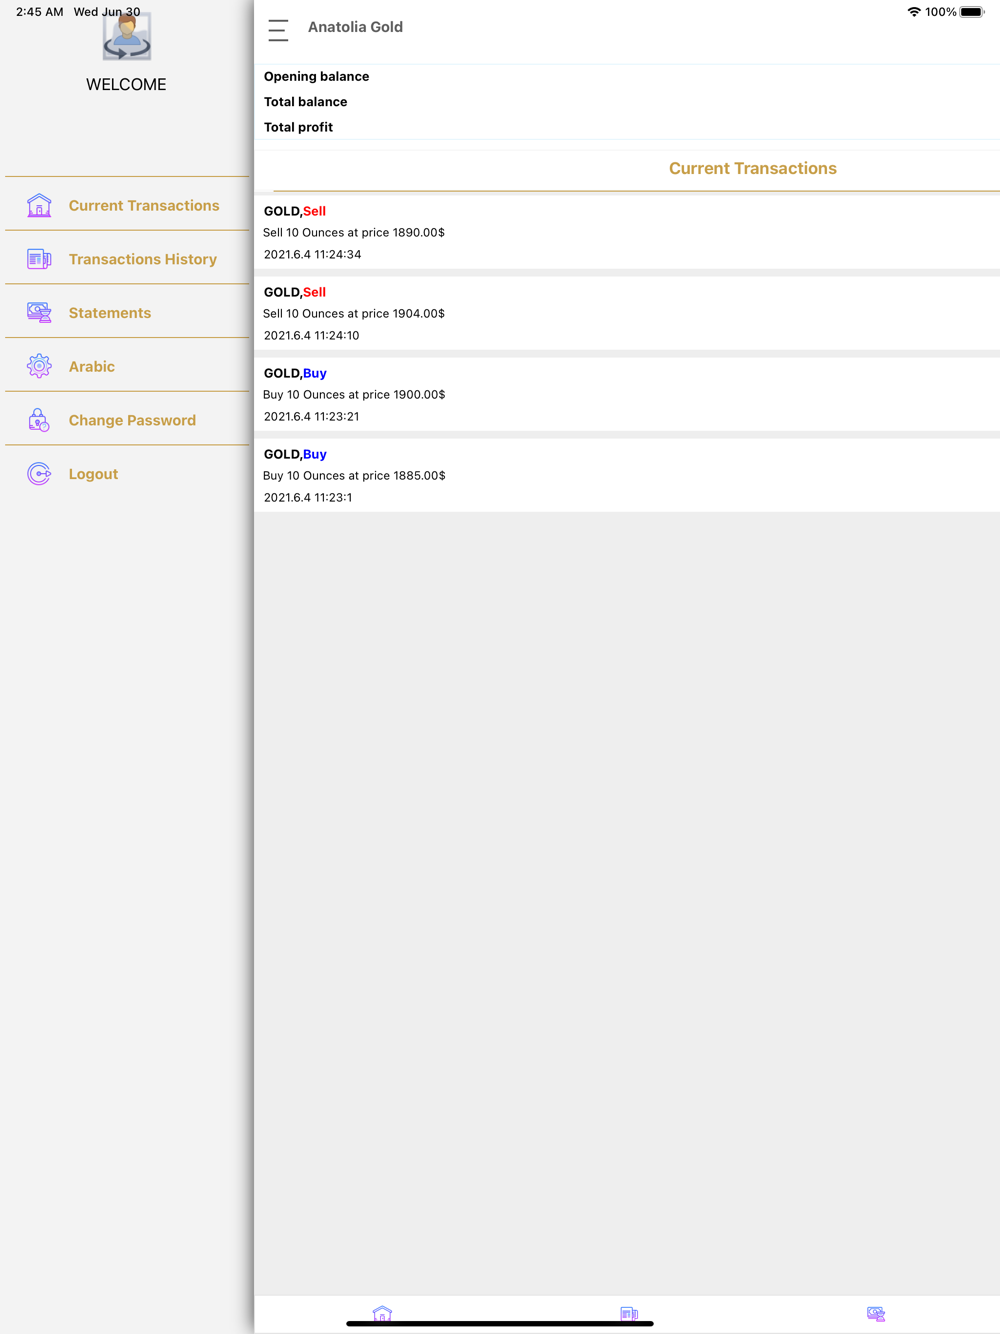Tap the user profile avatar

pos(127,36)
